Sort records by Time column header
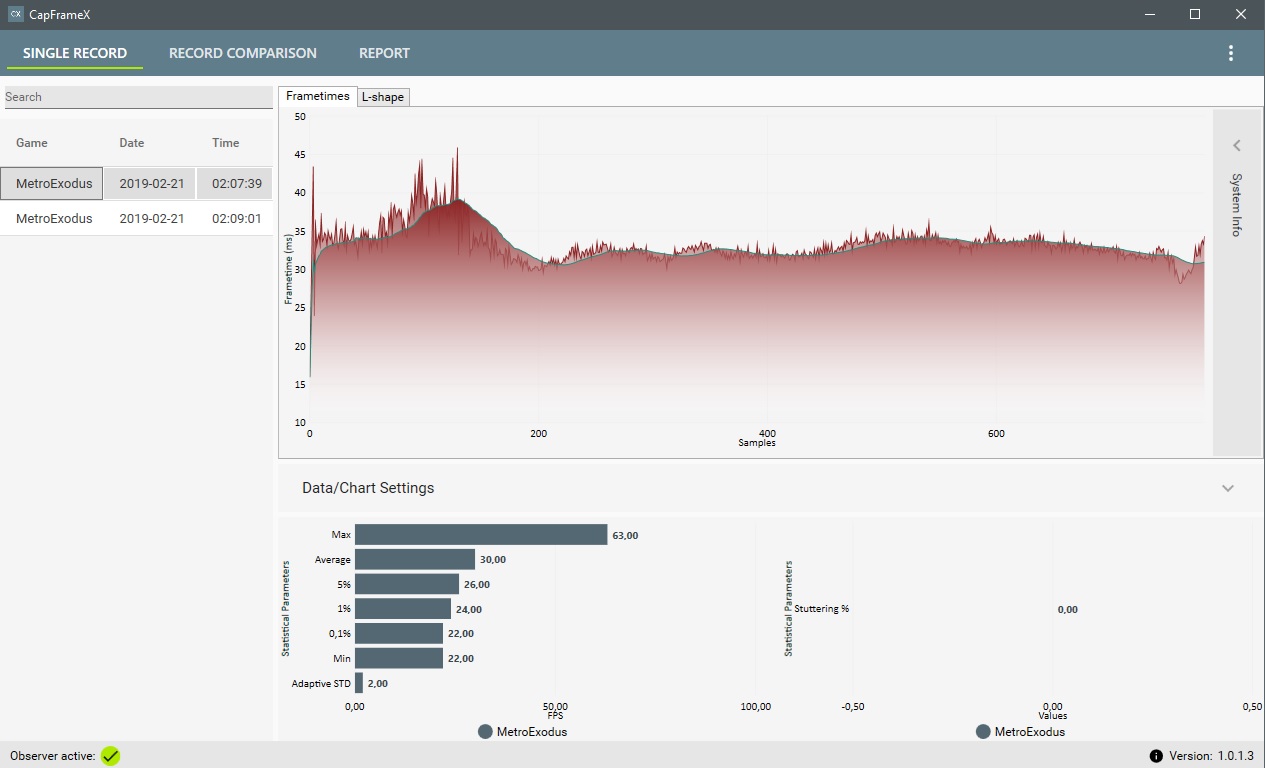This screenshot has height=768, width=1265. click(226, 143)
